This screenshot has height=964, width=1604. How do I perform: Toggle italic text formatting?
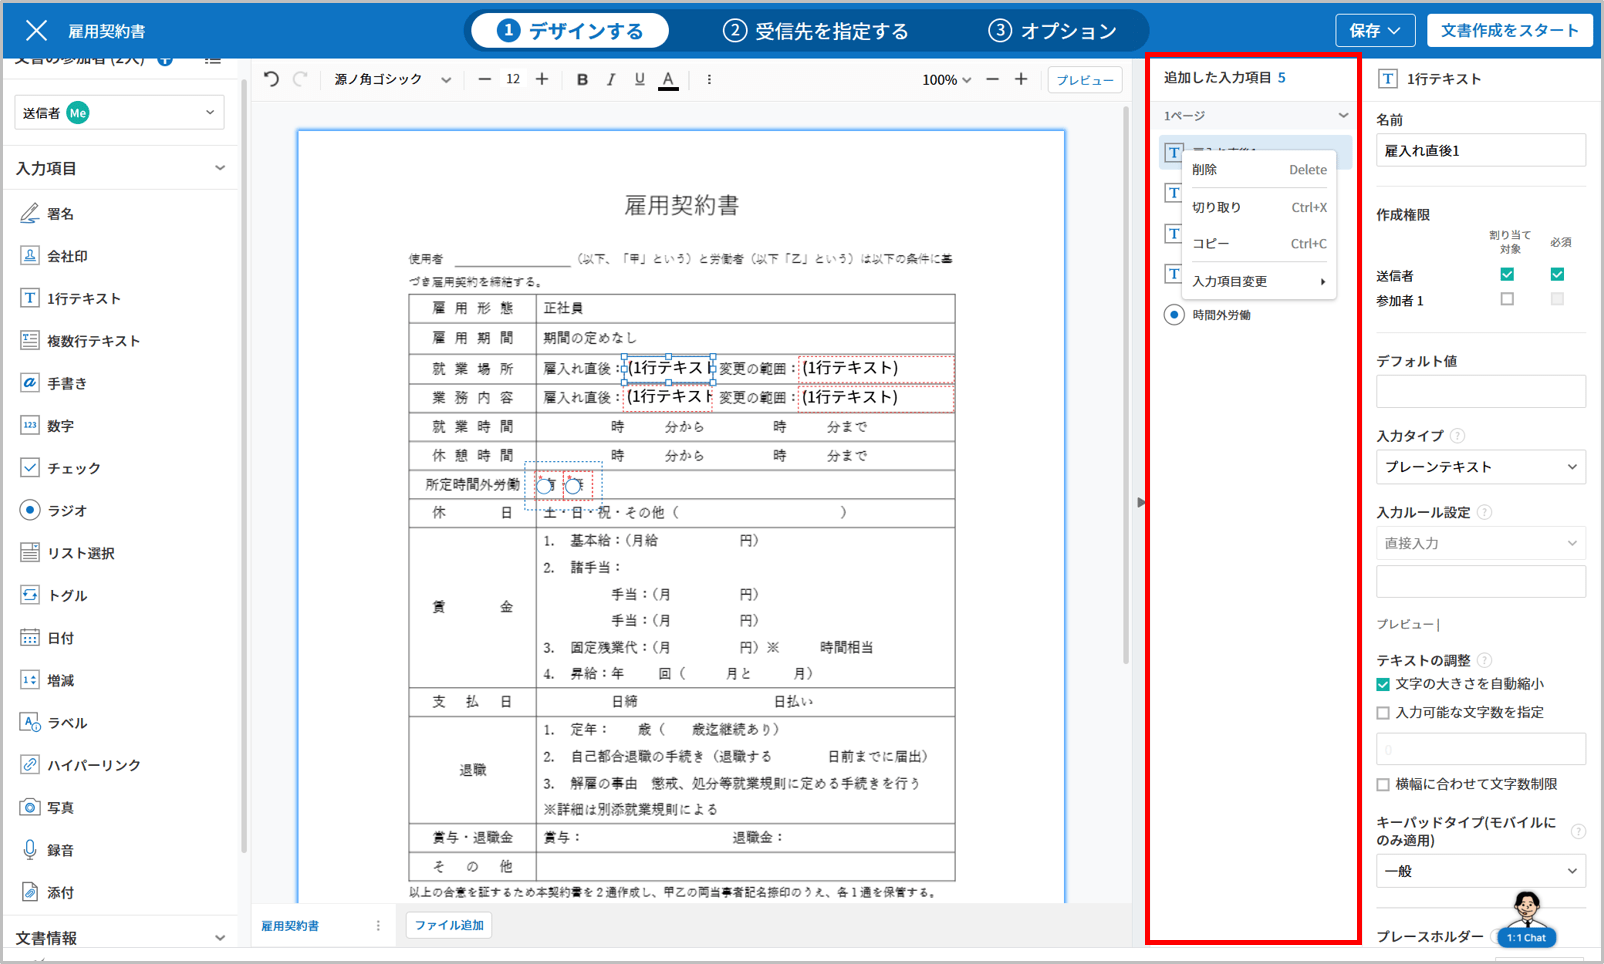click(611, 79)
